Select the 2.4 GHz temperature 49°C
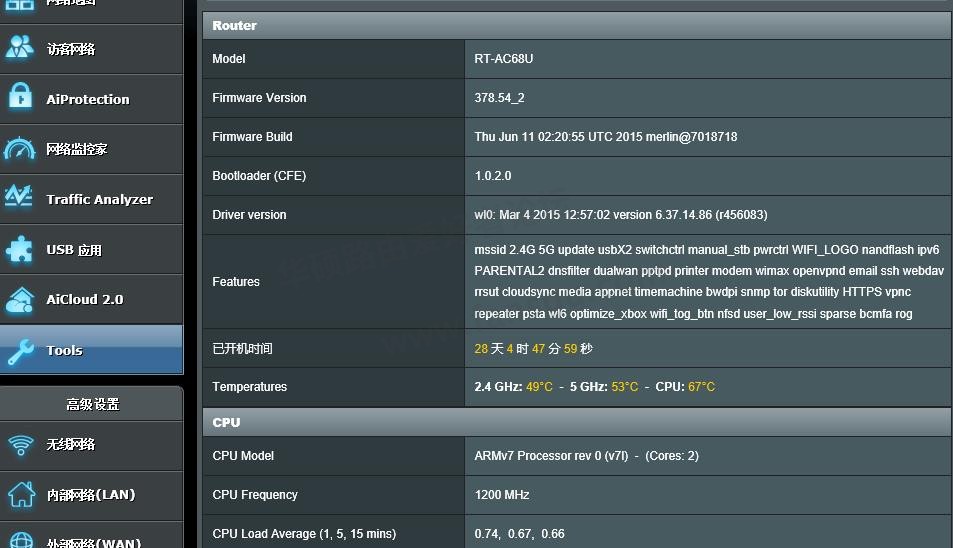The width and height of the screenshot is (953, 548). pos(539,387)
